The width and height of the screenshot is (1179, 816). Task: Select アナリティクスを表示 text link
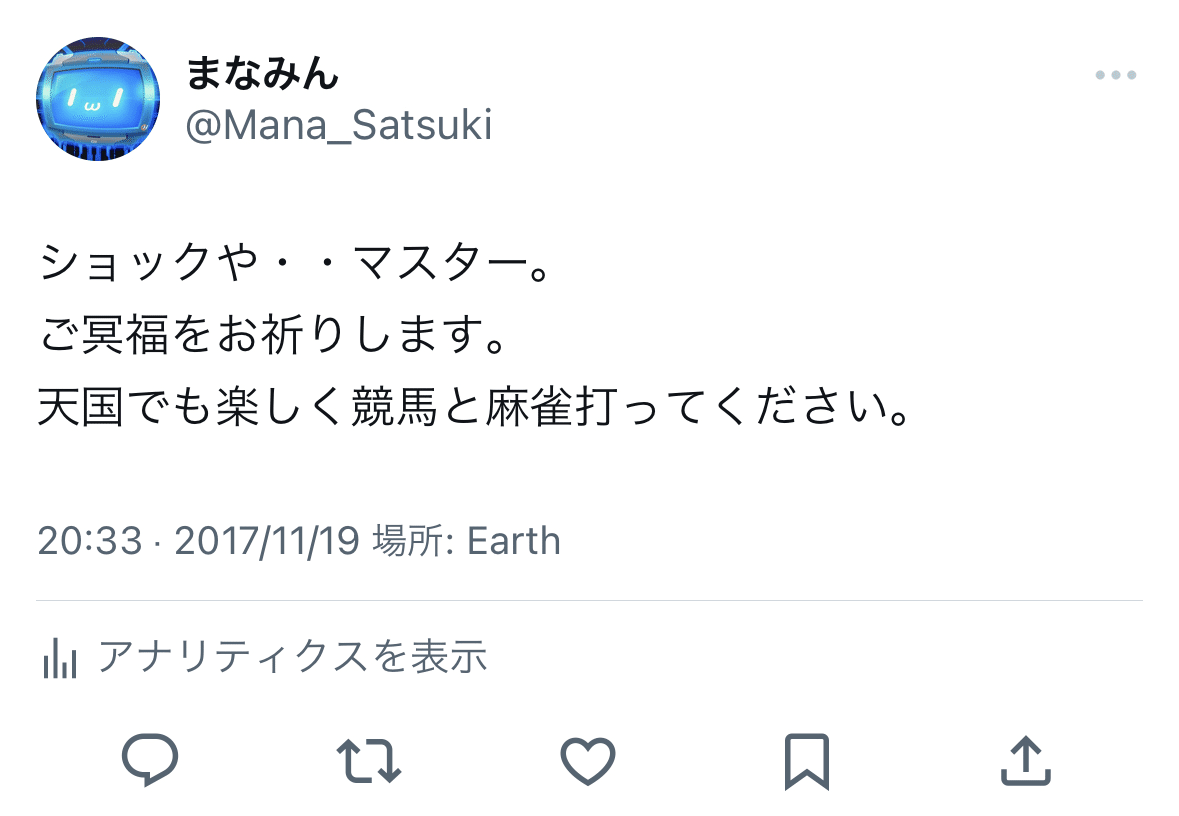[292, 657]
